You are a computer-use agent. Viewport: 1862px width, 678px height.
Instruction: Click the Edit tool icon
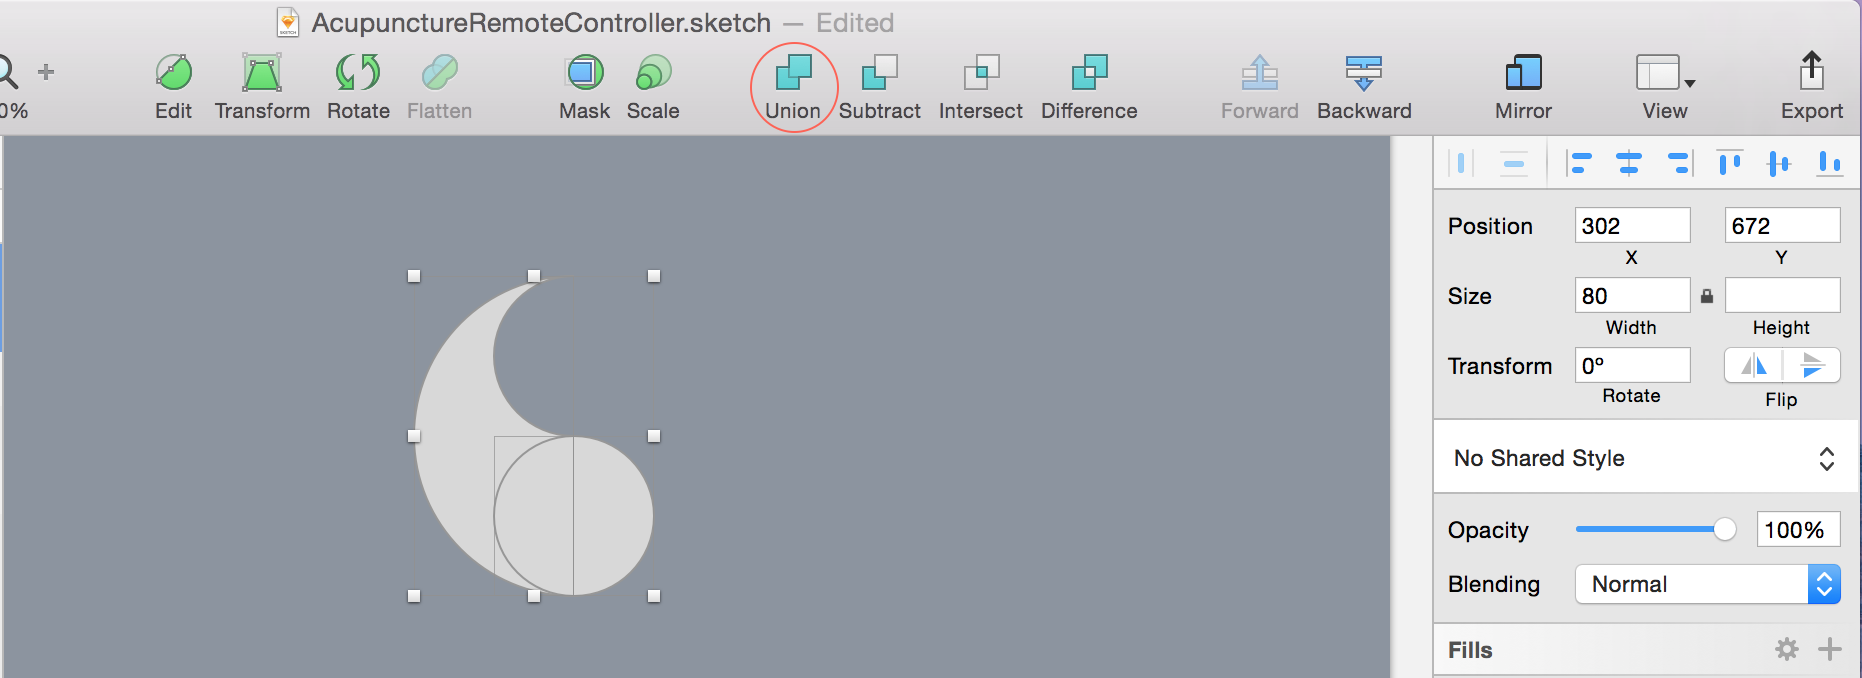click(173, 73)
